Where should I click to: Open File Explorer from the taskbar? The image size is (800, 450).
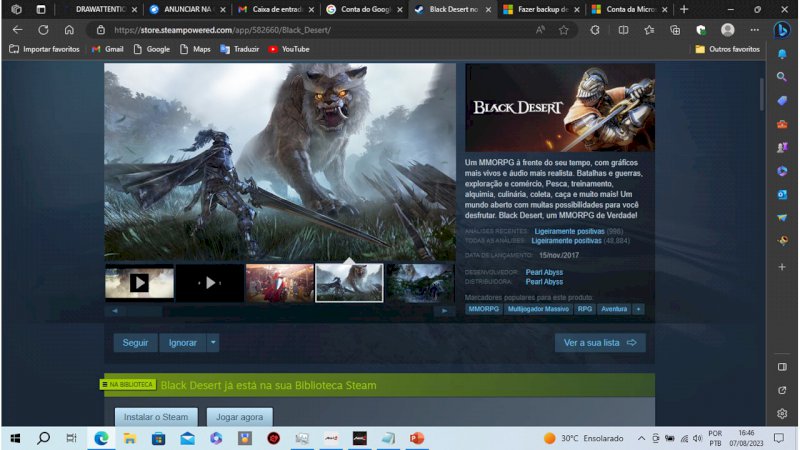[130, 438]
